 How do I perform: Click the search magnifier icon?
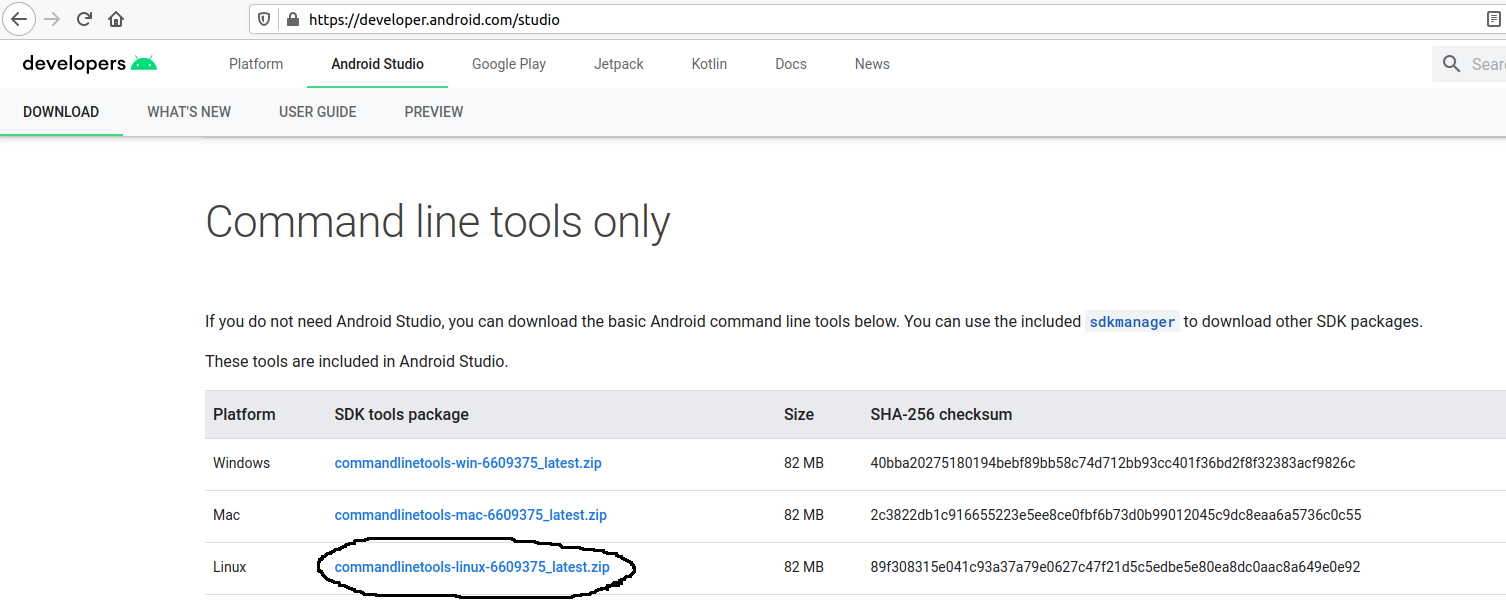click(1452, 64)
